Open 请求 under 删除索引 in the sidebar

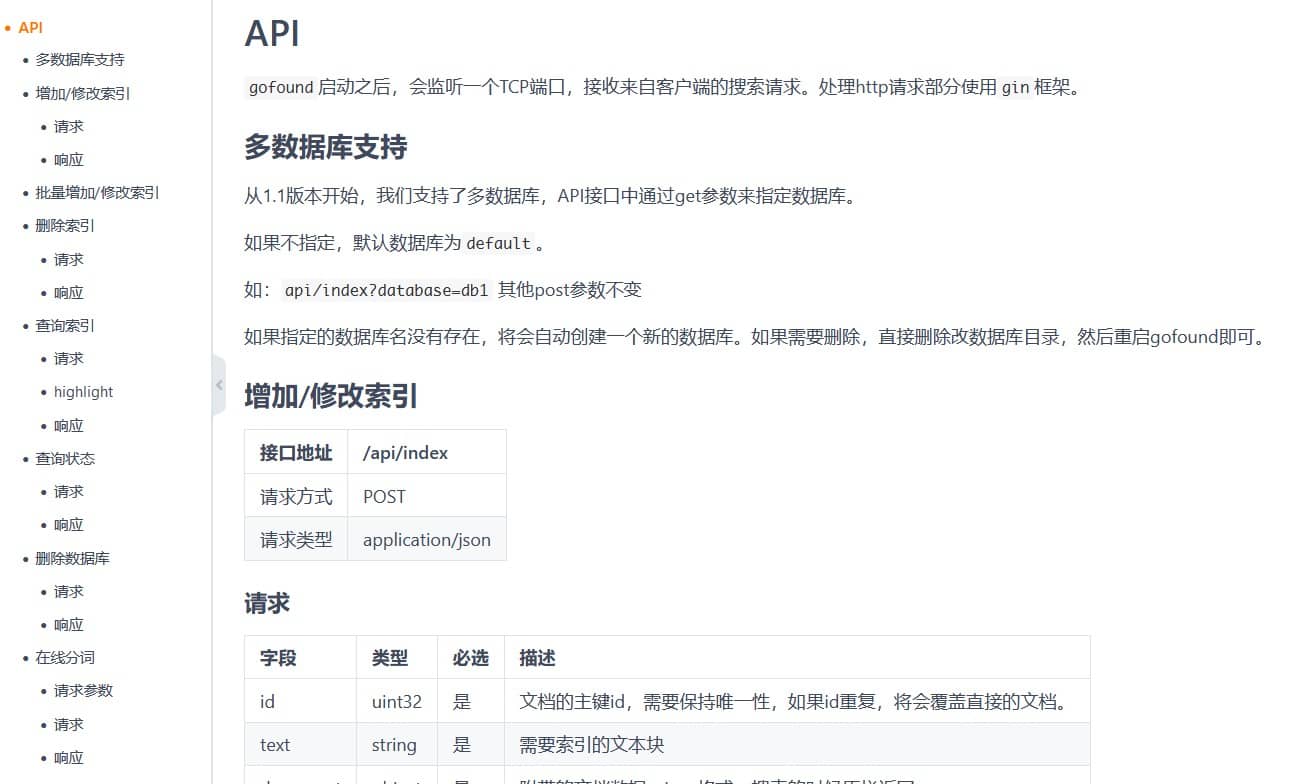pos(69,260)
